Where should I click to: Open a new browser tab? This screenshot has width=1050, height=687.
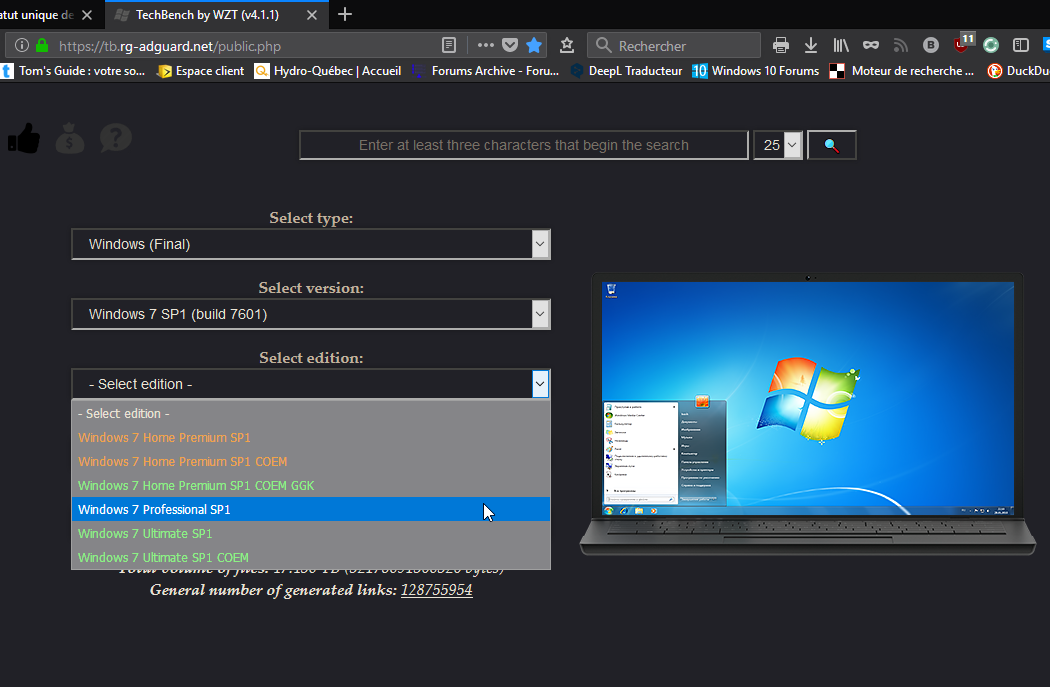point(345,14)
